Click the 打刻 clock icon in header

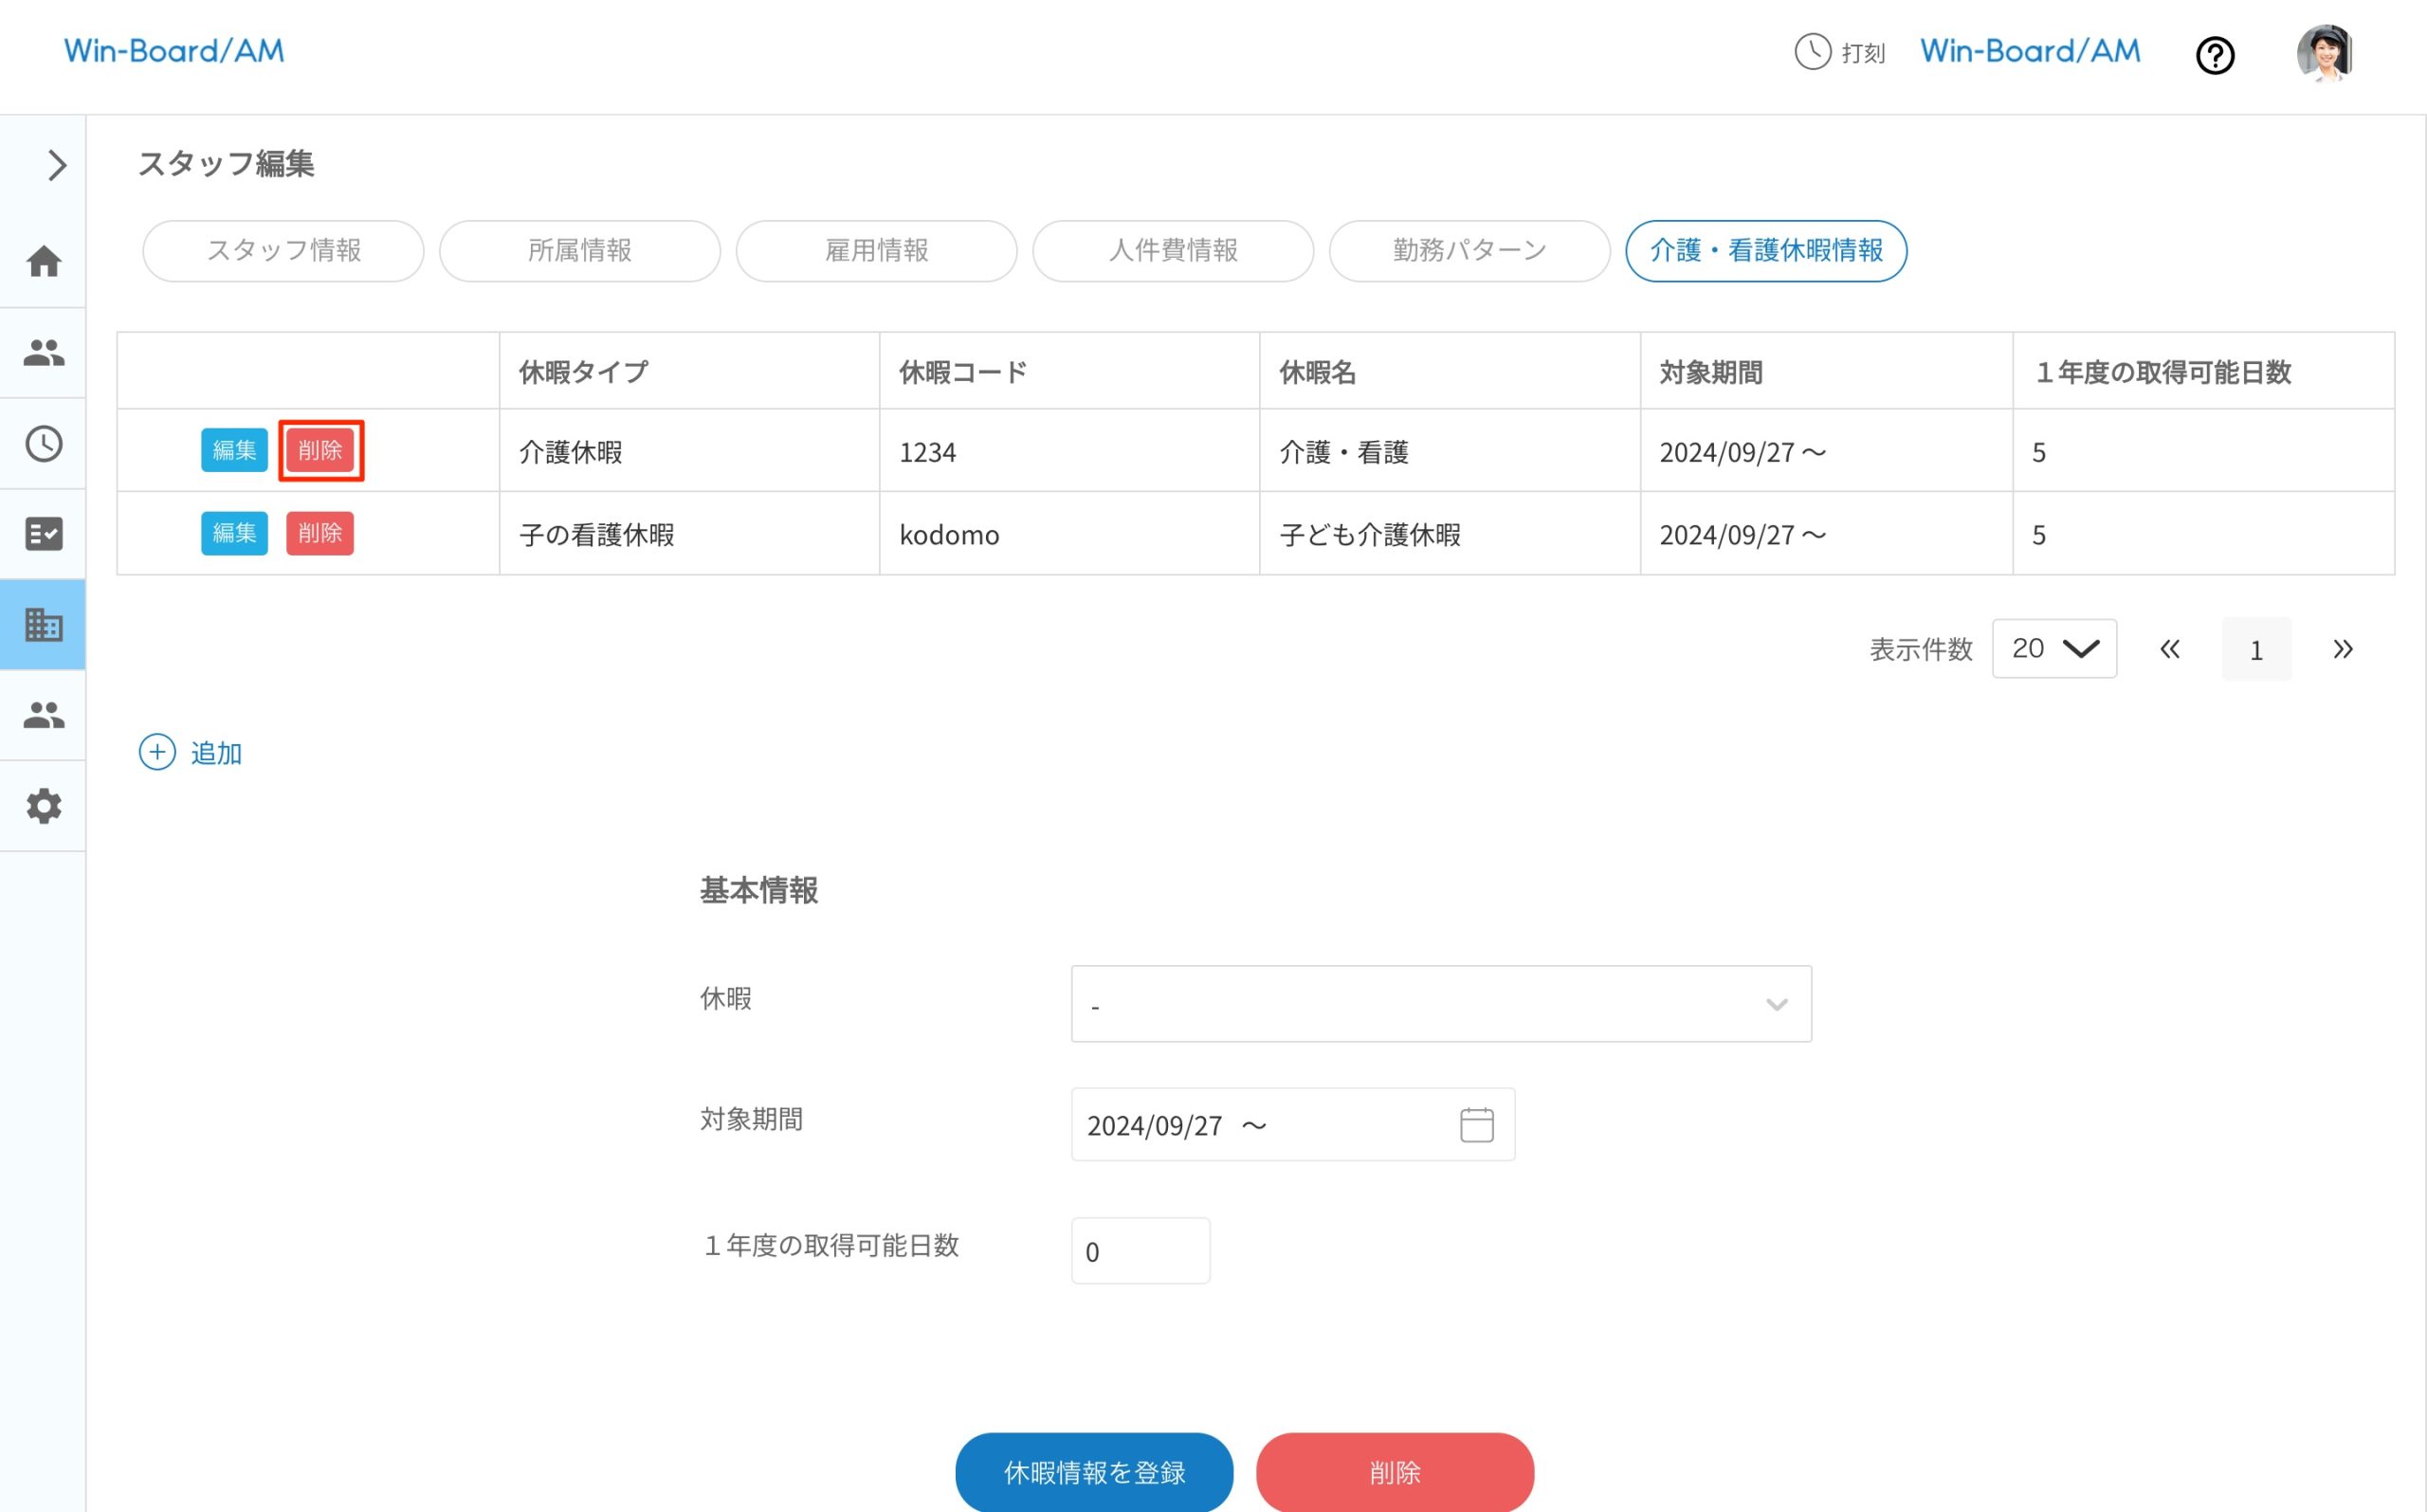point(1812,52)
